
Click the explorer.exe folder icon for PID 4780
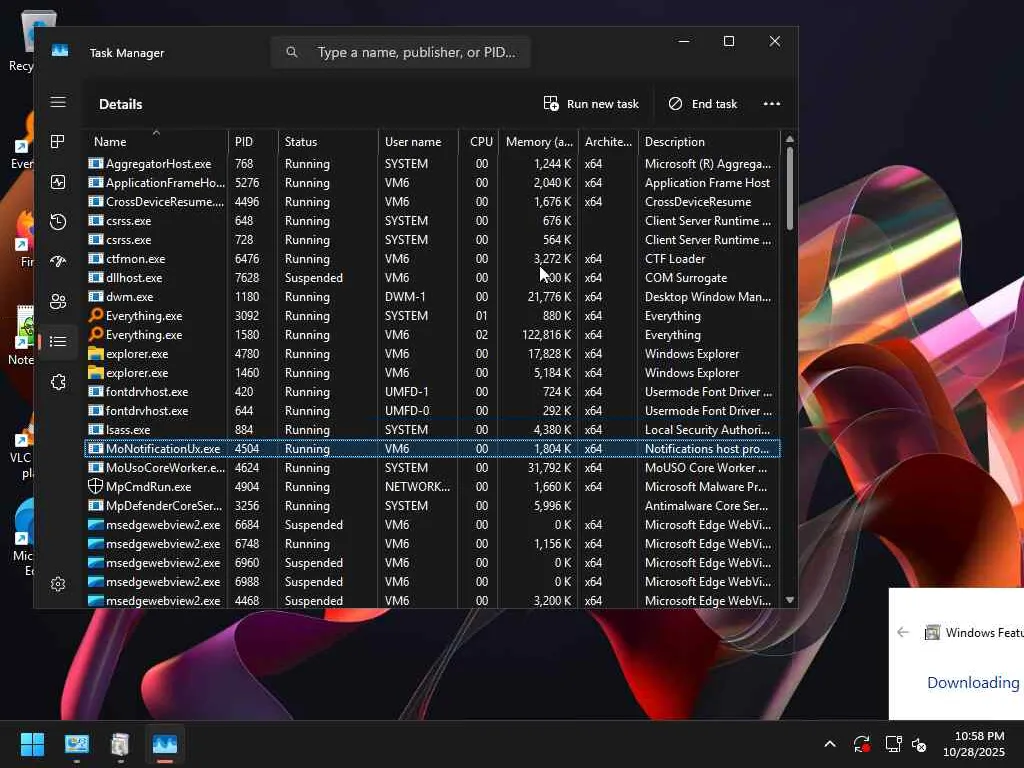click(x=96, y=353)
